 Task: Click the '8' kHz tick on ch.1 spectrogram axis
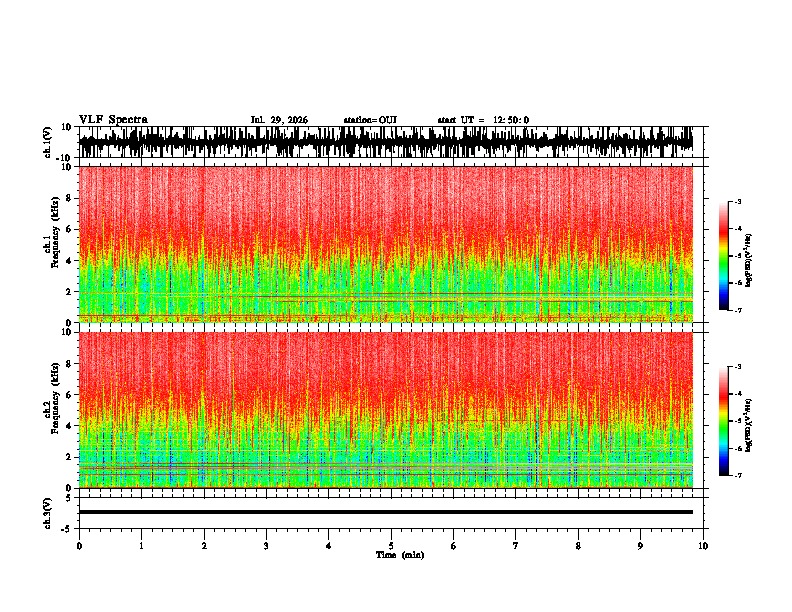[69, 198]
